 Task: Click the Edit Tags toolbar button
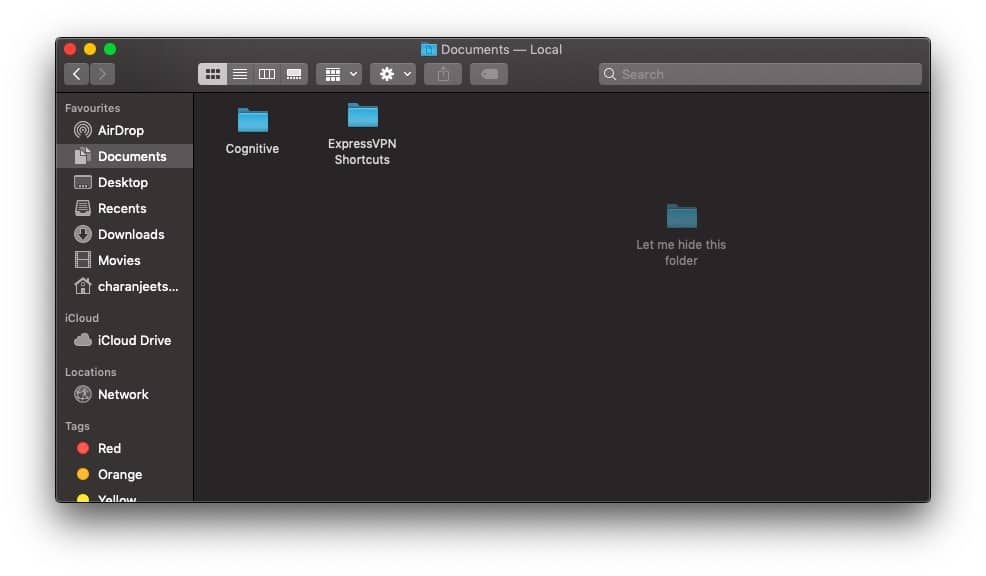pos(489,74)
